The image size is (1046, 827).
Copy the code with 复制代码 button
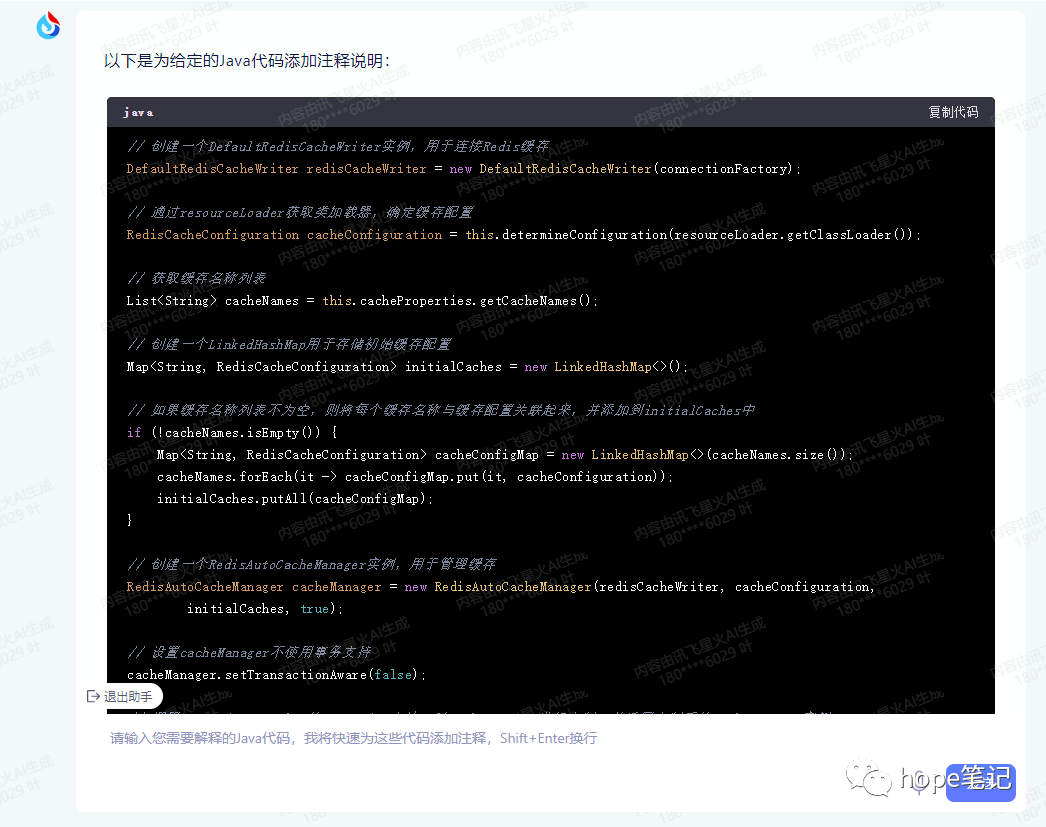point(953,112)
